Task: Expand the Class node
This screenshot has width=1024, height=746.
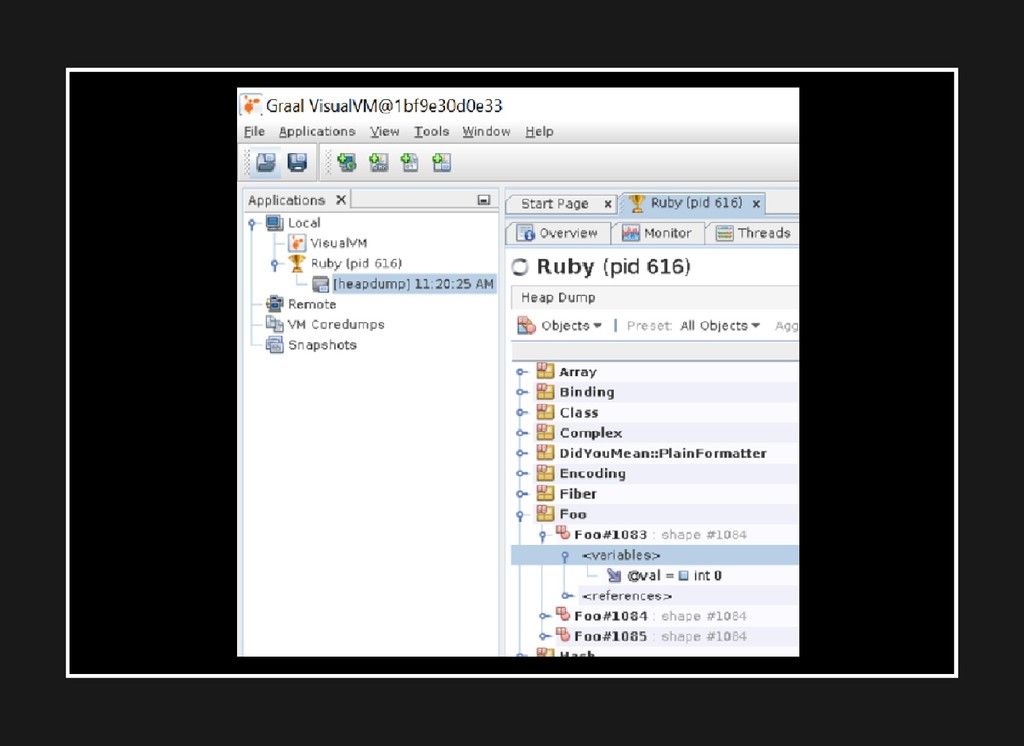Action: pyautogui.click(x=521, y=412)
